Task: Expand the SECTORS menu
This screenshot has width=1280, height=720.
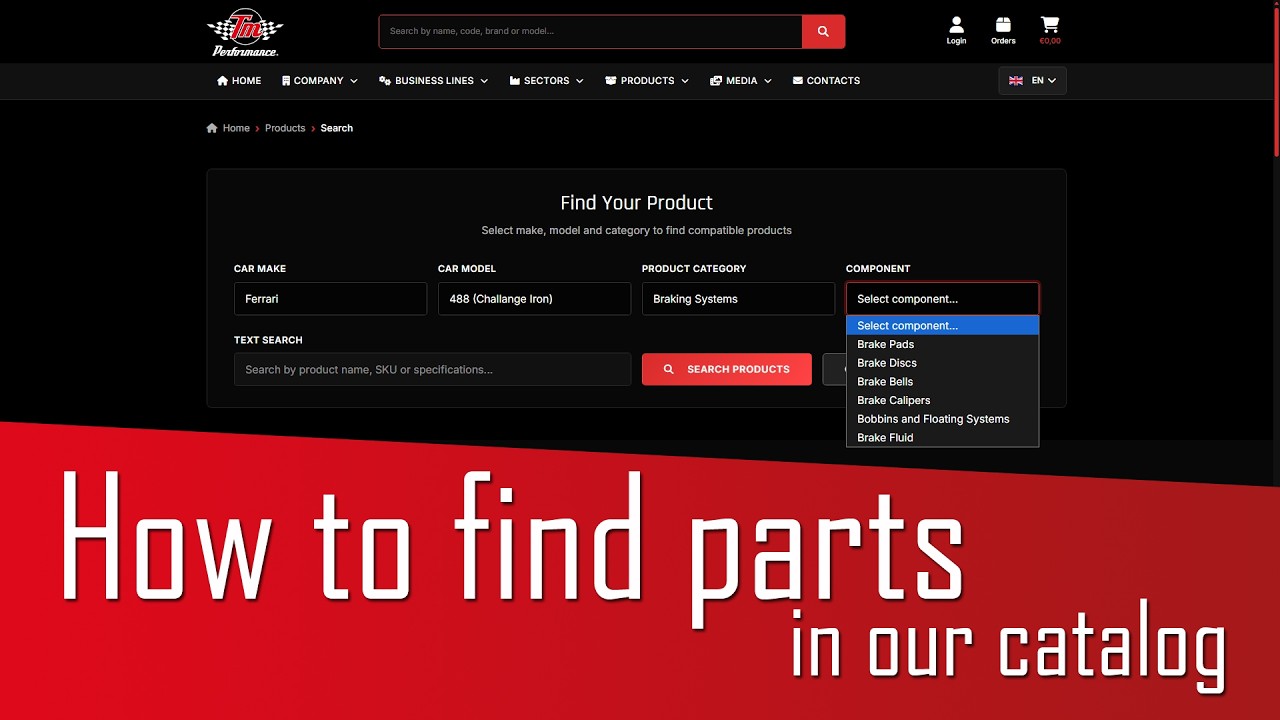Action: pyautogui.click(x=547, y=81)
